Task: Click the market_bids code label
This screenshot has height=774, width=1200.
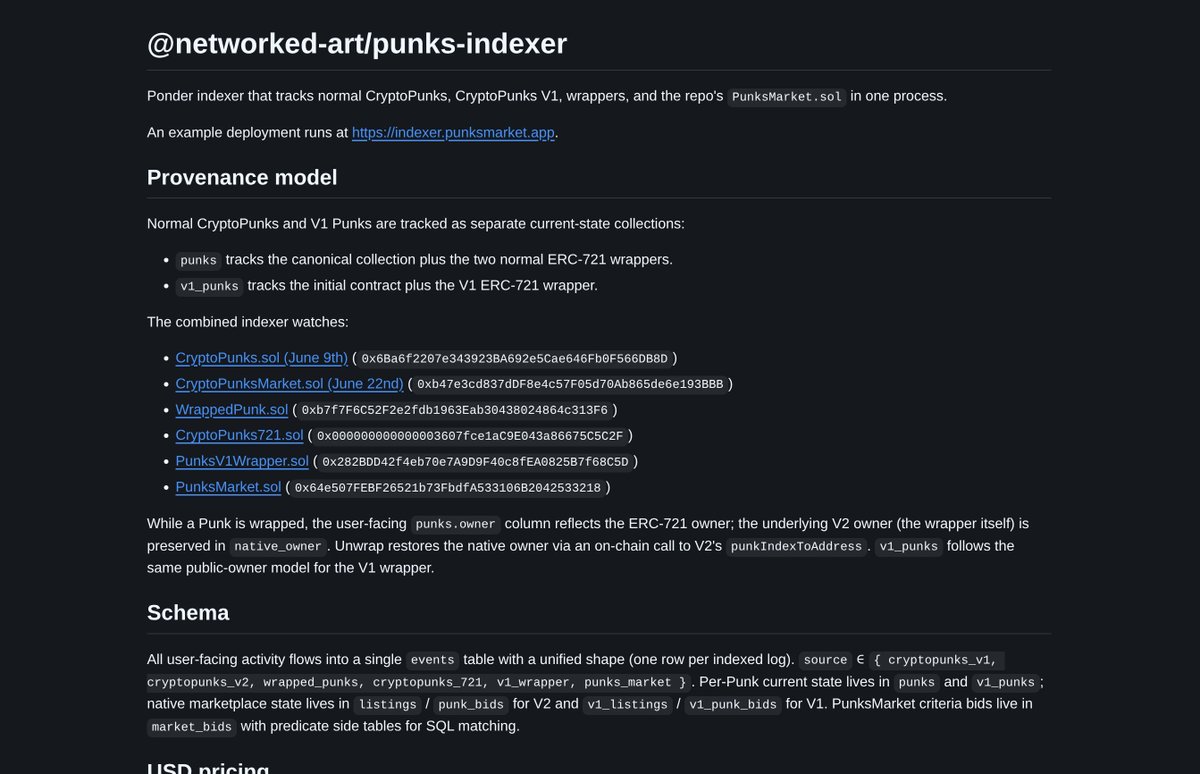Action: click(192, 727)
